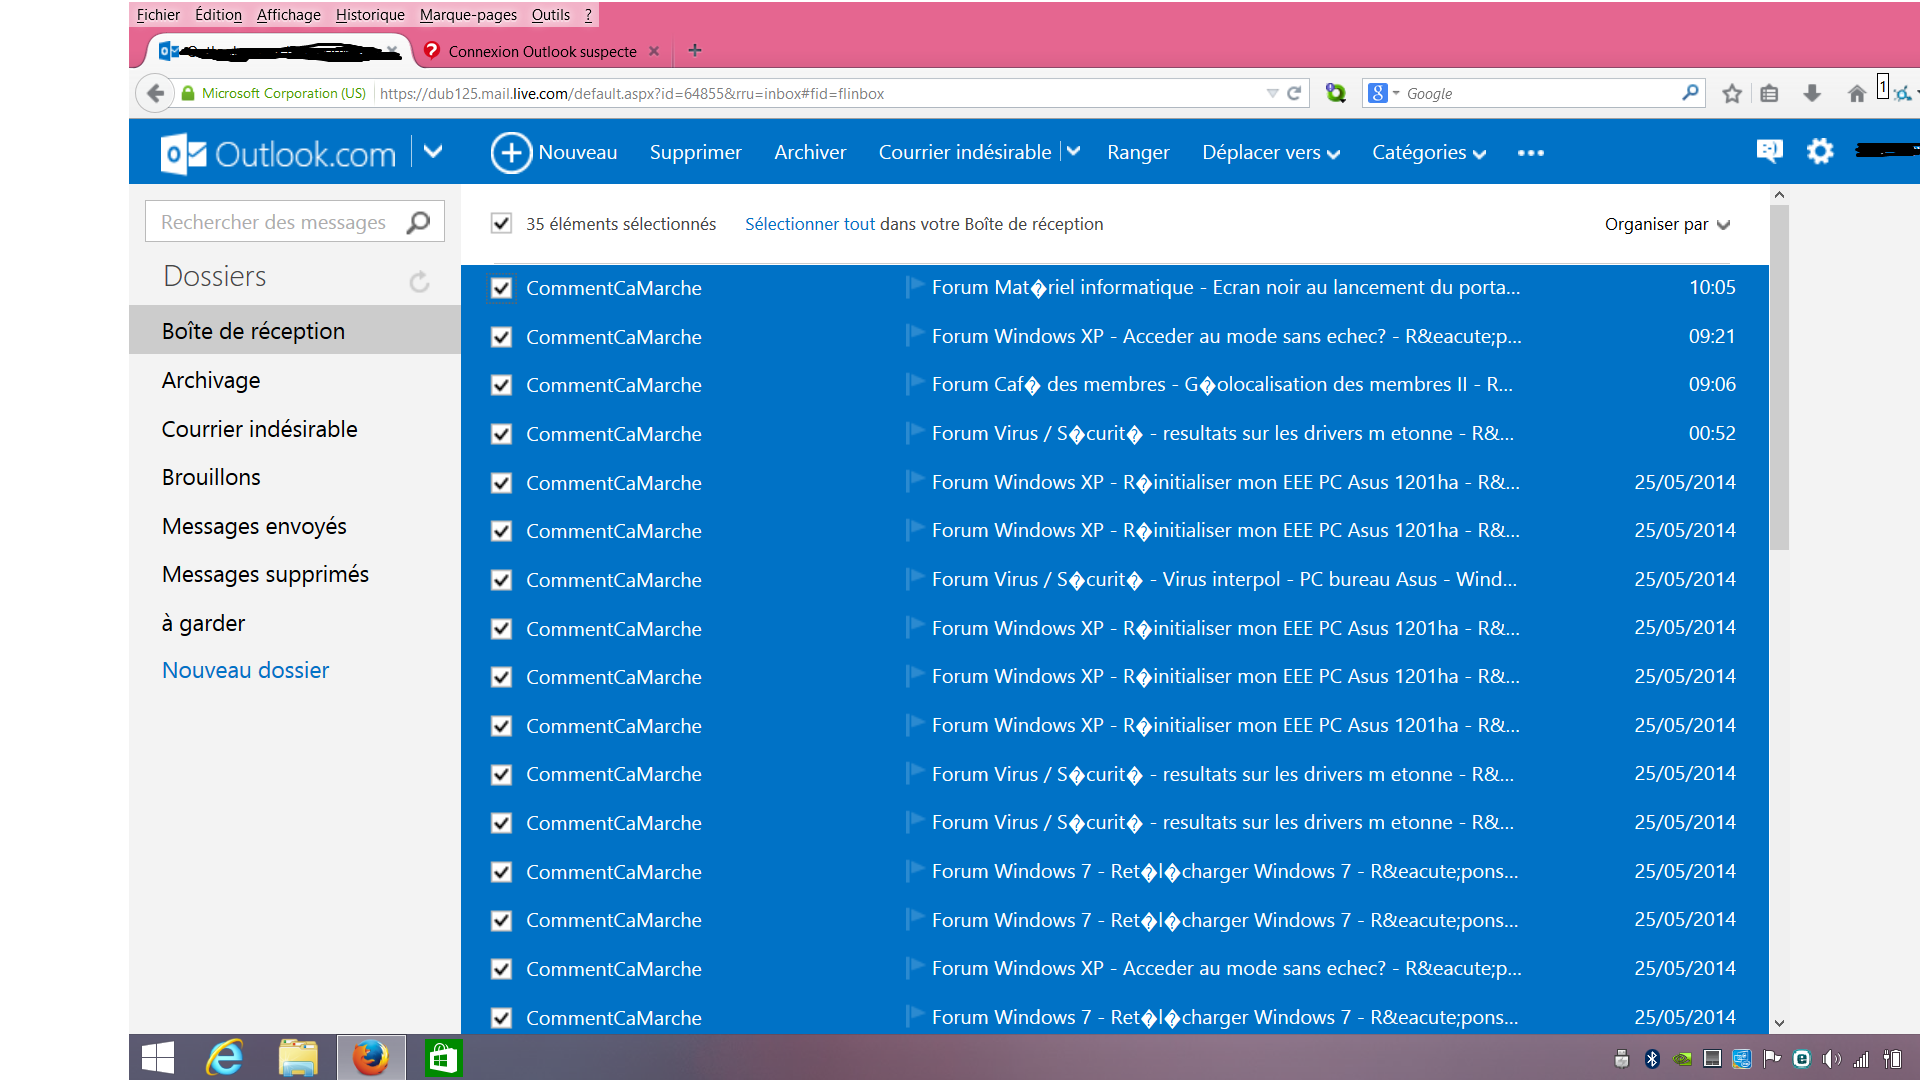Image resolution: width=1920 pixels, height=1080 pixels.
Task: Open the Marque-pages menu
Action: pyautogui.click(x=468, y=14)
